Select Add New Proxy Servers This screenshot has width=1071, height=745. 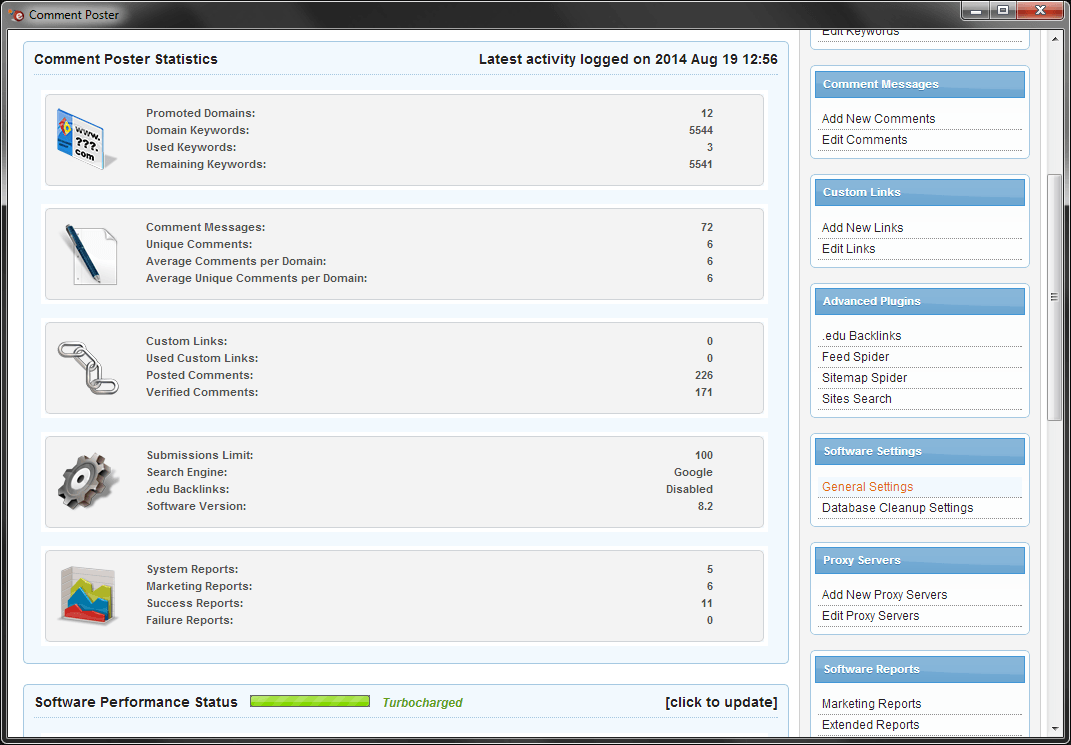coord(884,594)
